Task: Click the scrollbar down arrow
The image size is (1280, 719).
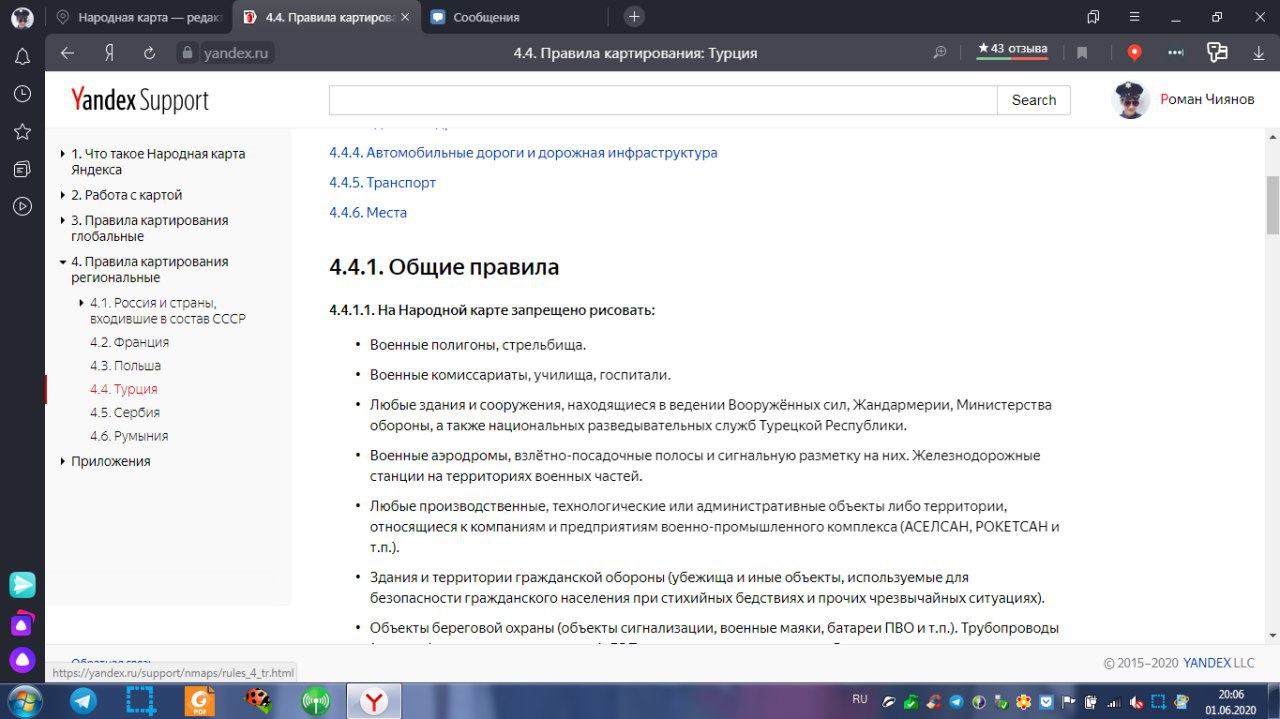Action: click(1272, 636)
